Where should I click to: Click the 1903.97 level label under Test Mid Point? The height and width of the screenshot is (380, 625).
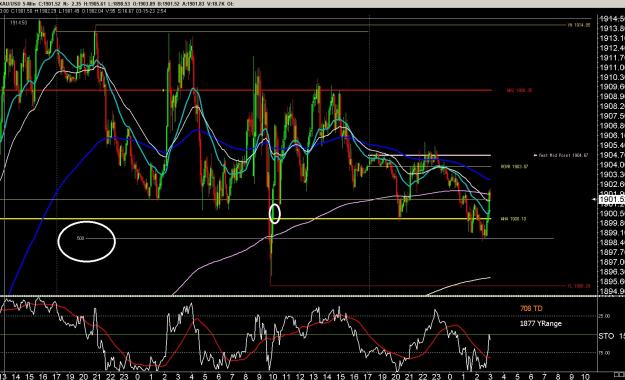click(514, 166)
